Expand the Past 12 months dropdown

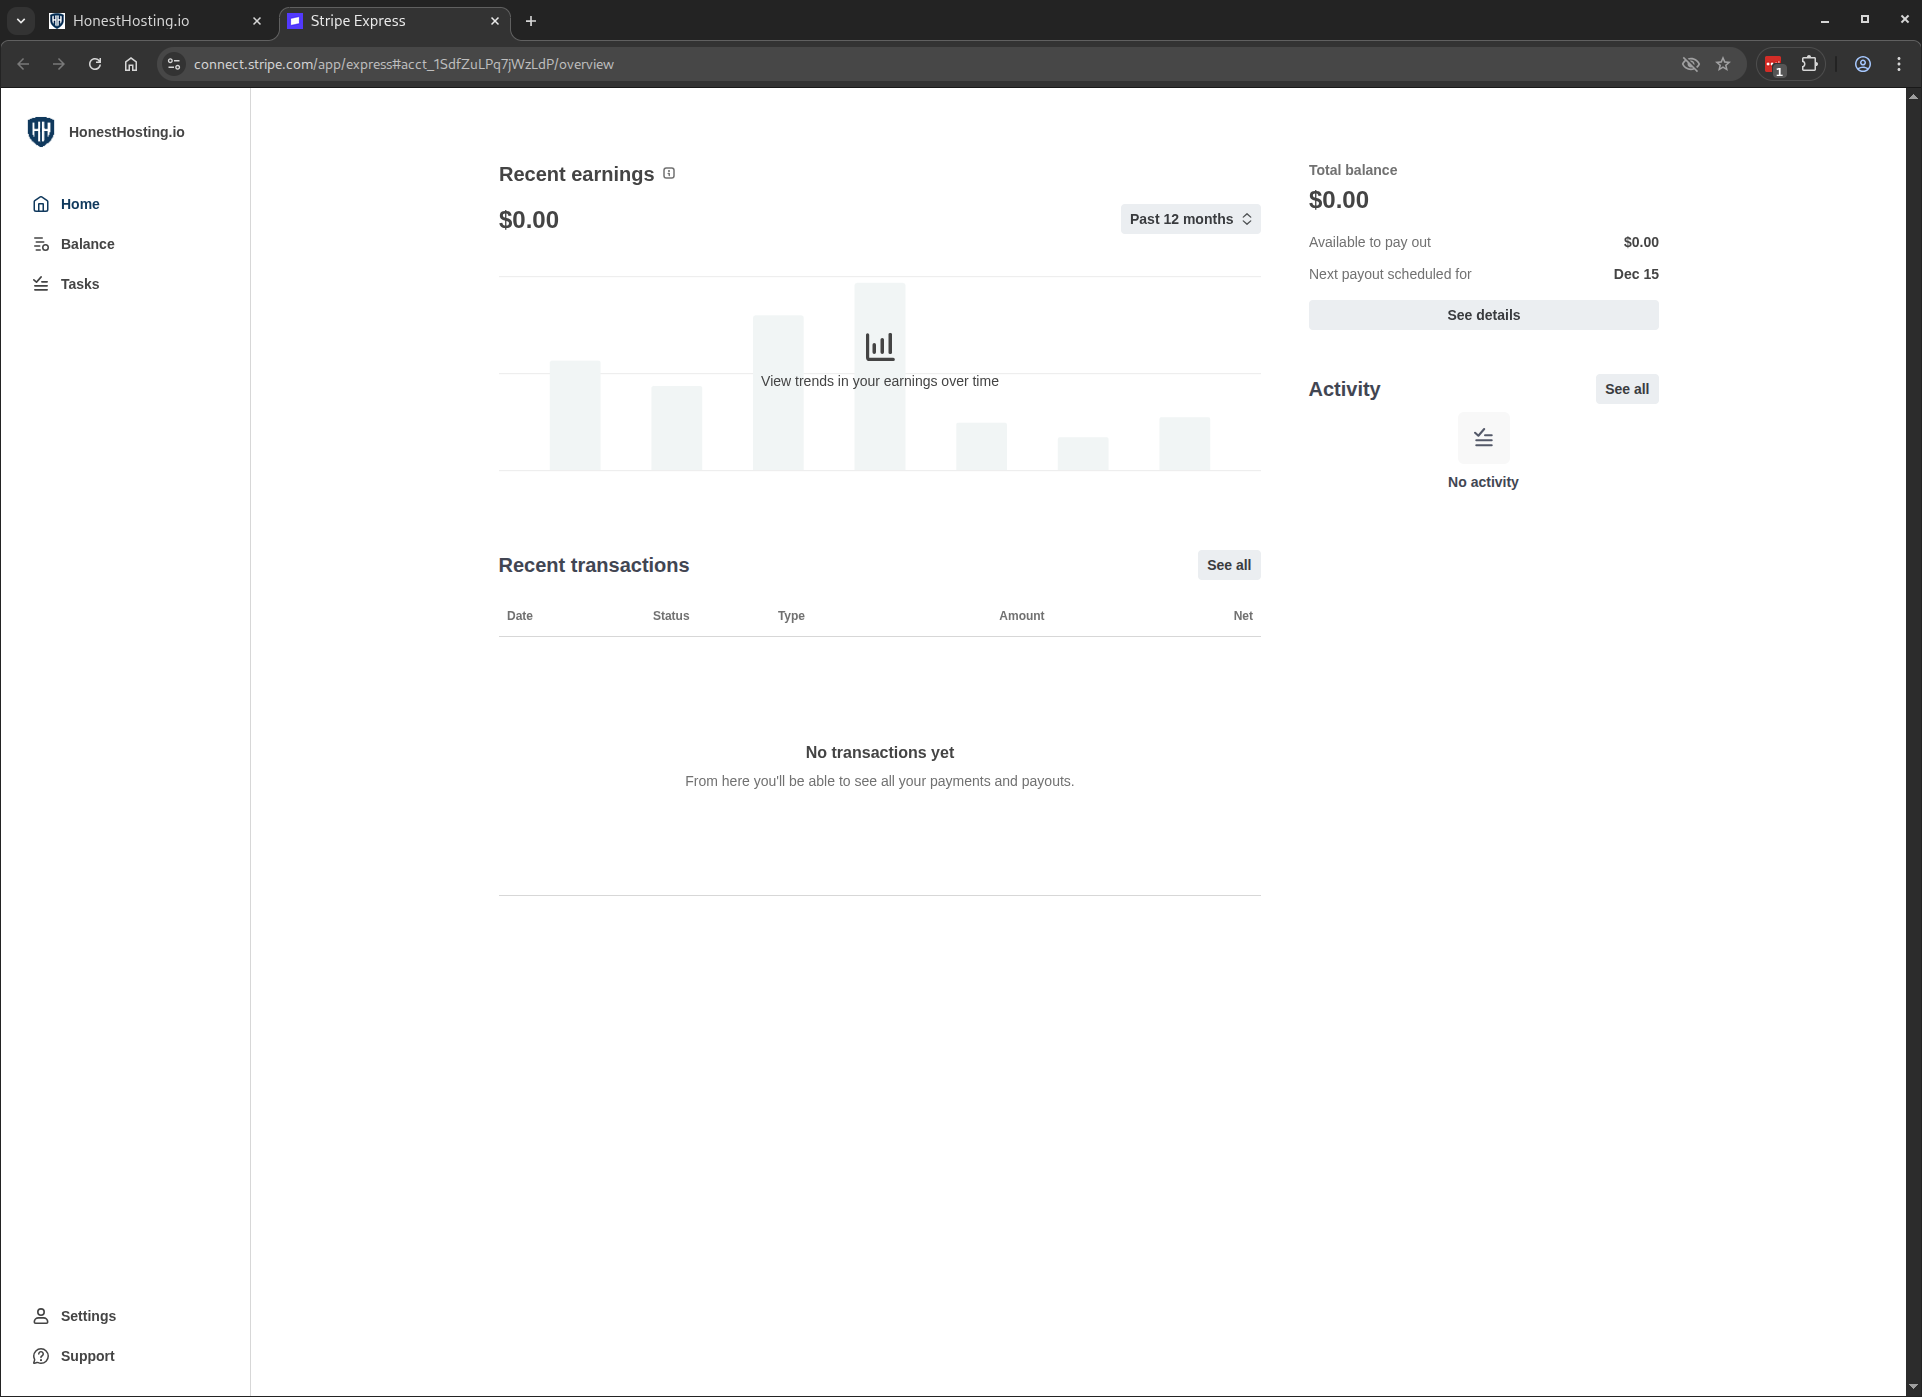pos(1190,219)
